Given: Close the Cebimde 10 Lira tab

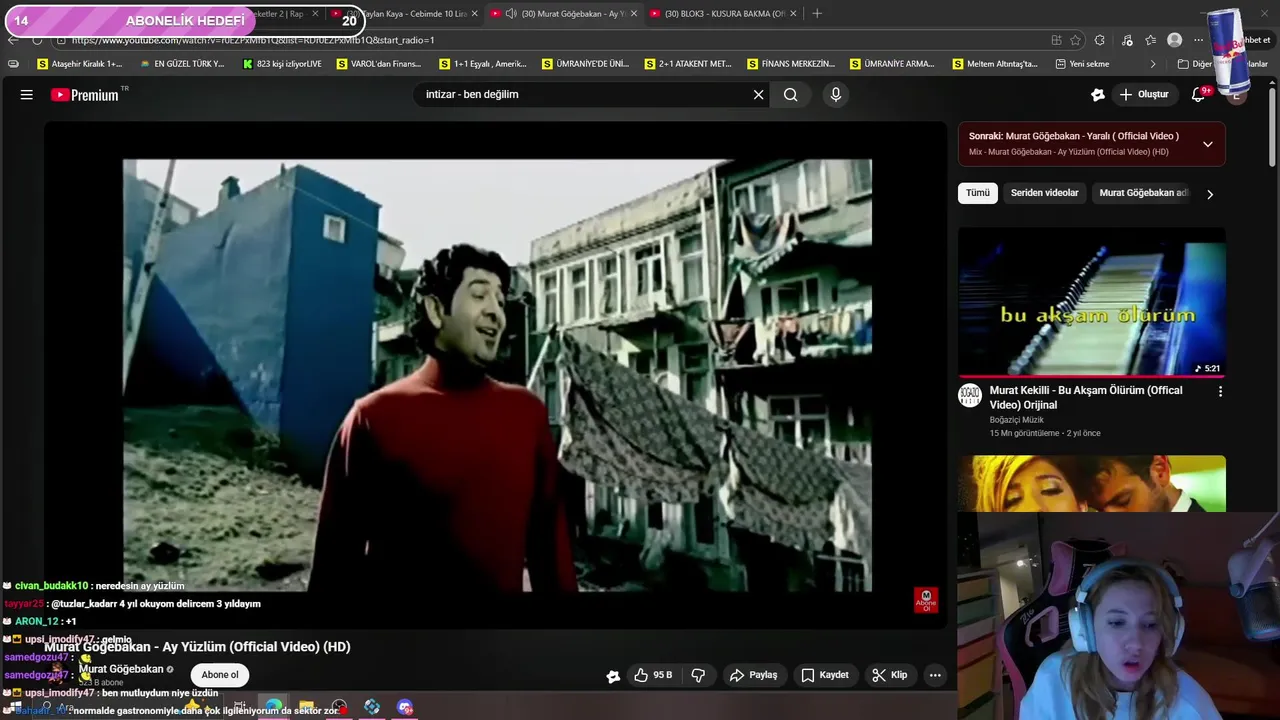Looking at the screenshot, I should tap(475, 13).
